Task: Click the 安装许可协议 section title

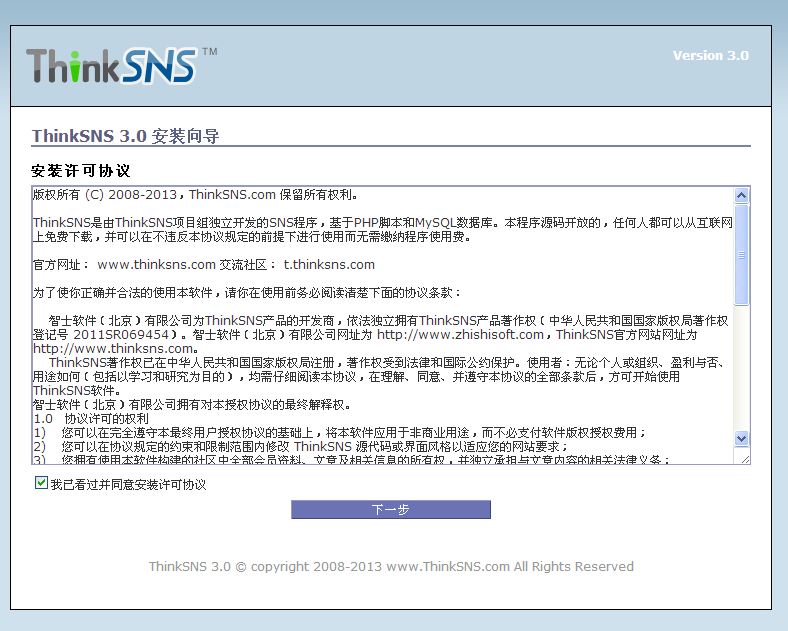Action: coord(81,171)
